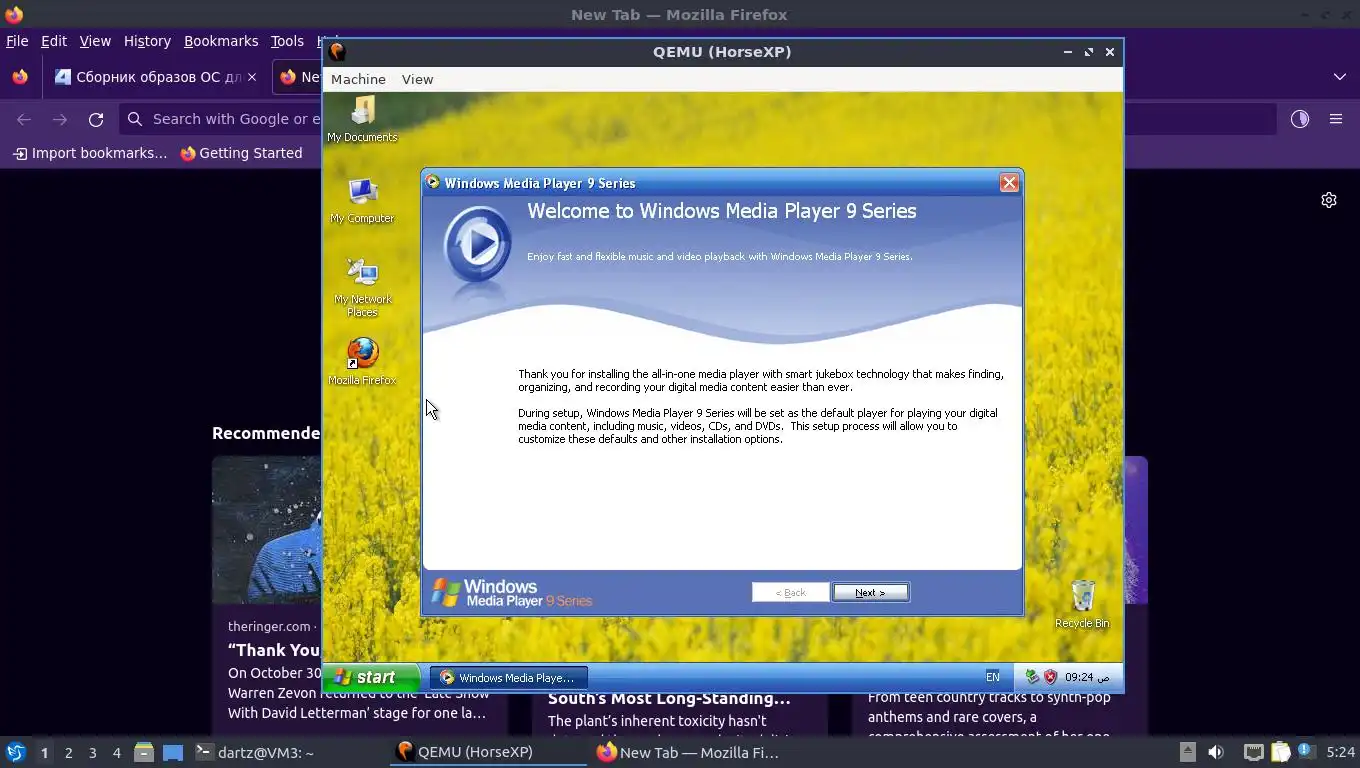
Task: Open the QEMU Machine menu
Action: click(x=358, y=79)
